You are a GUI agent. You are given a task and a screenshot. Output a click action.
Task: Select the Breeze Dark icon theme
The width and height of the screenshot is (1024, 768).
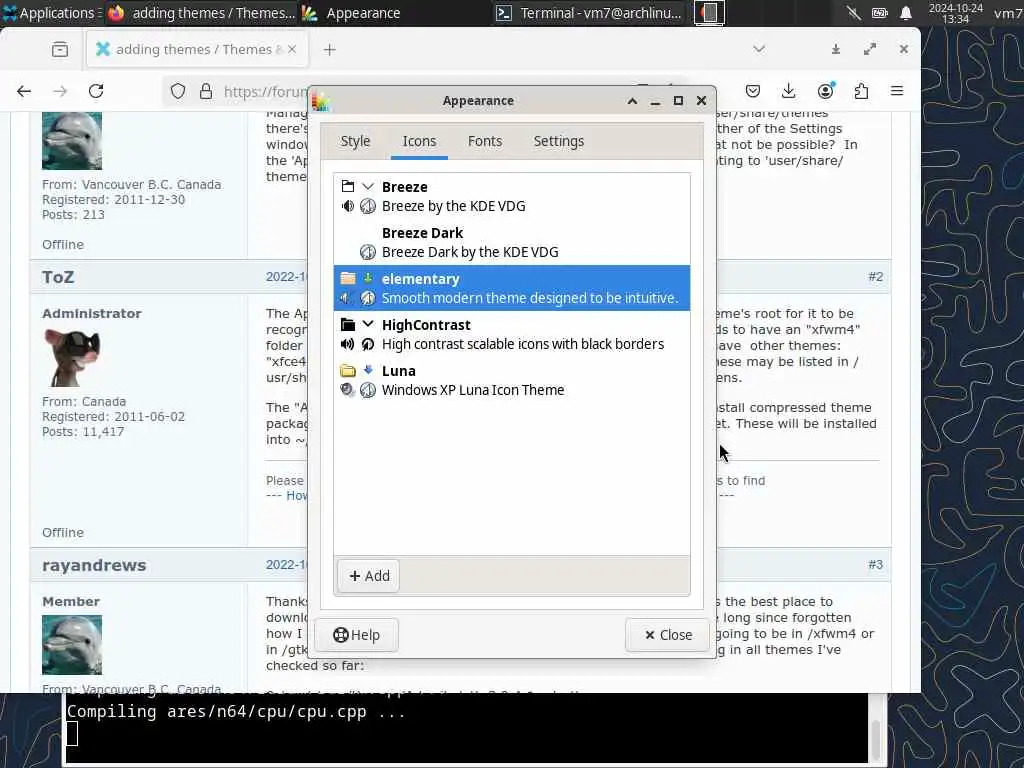[x=511, y=242]
